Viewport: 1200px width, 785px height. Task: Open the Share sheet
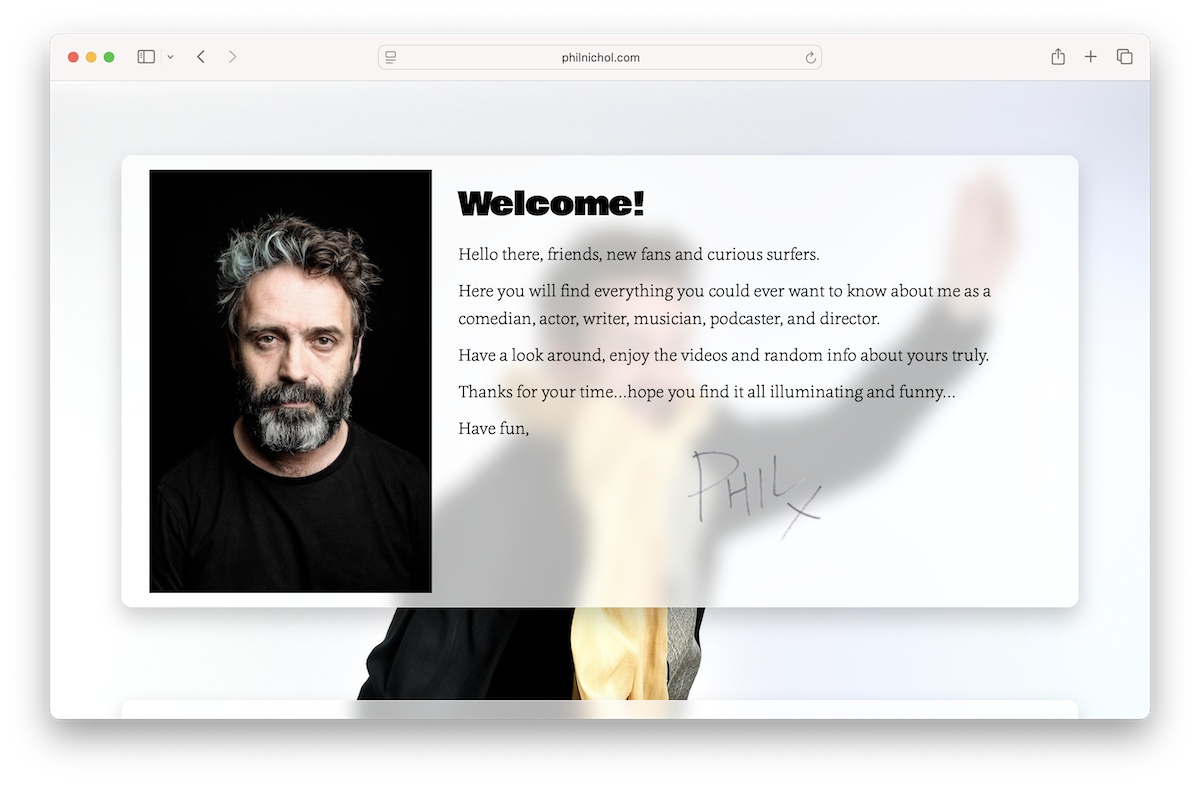point(1057,57)
